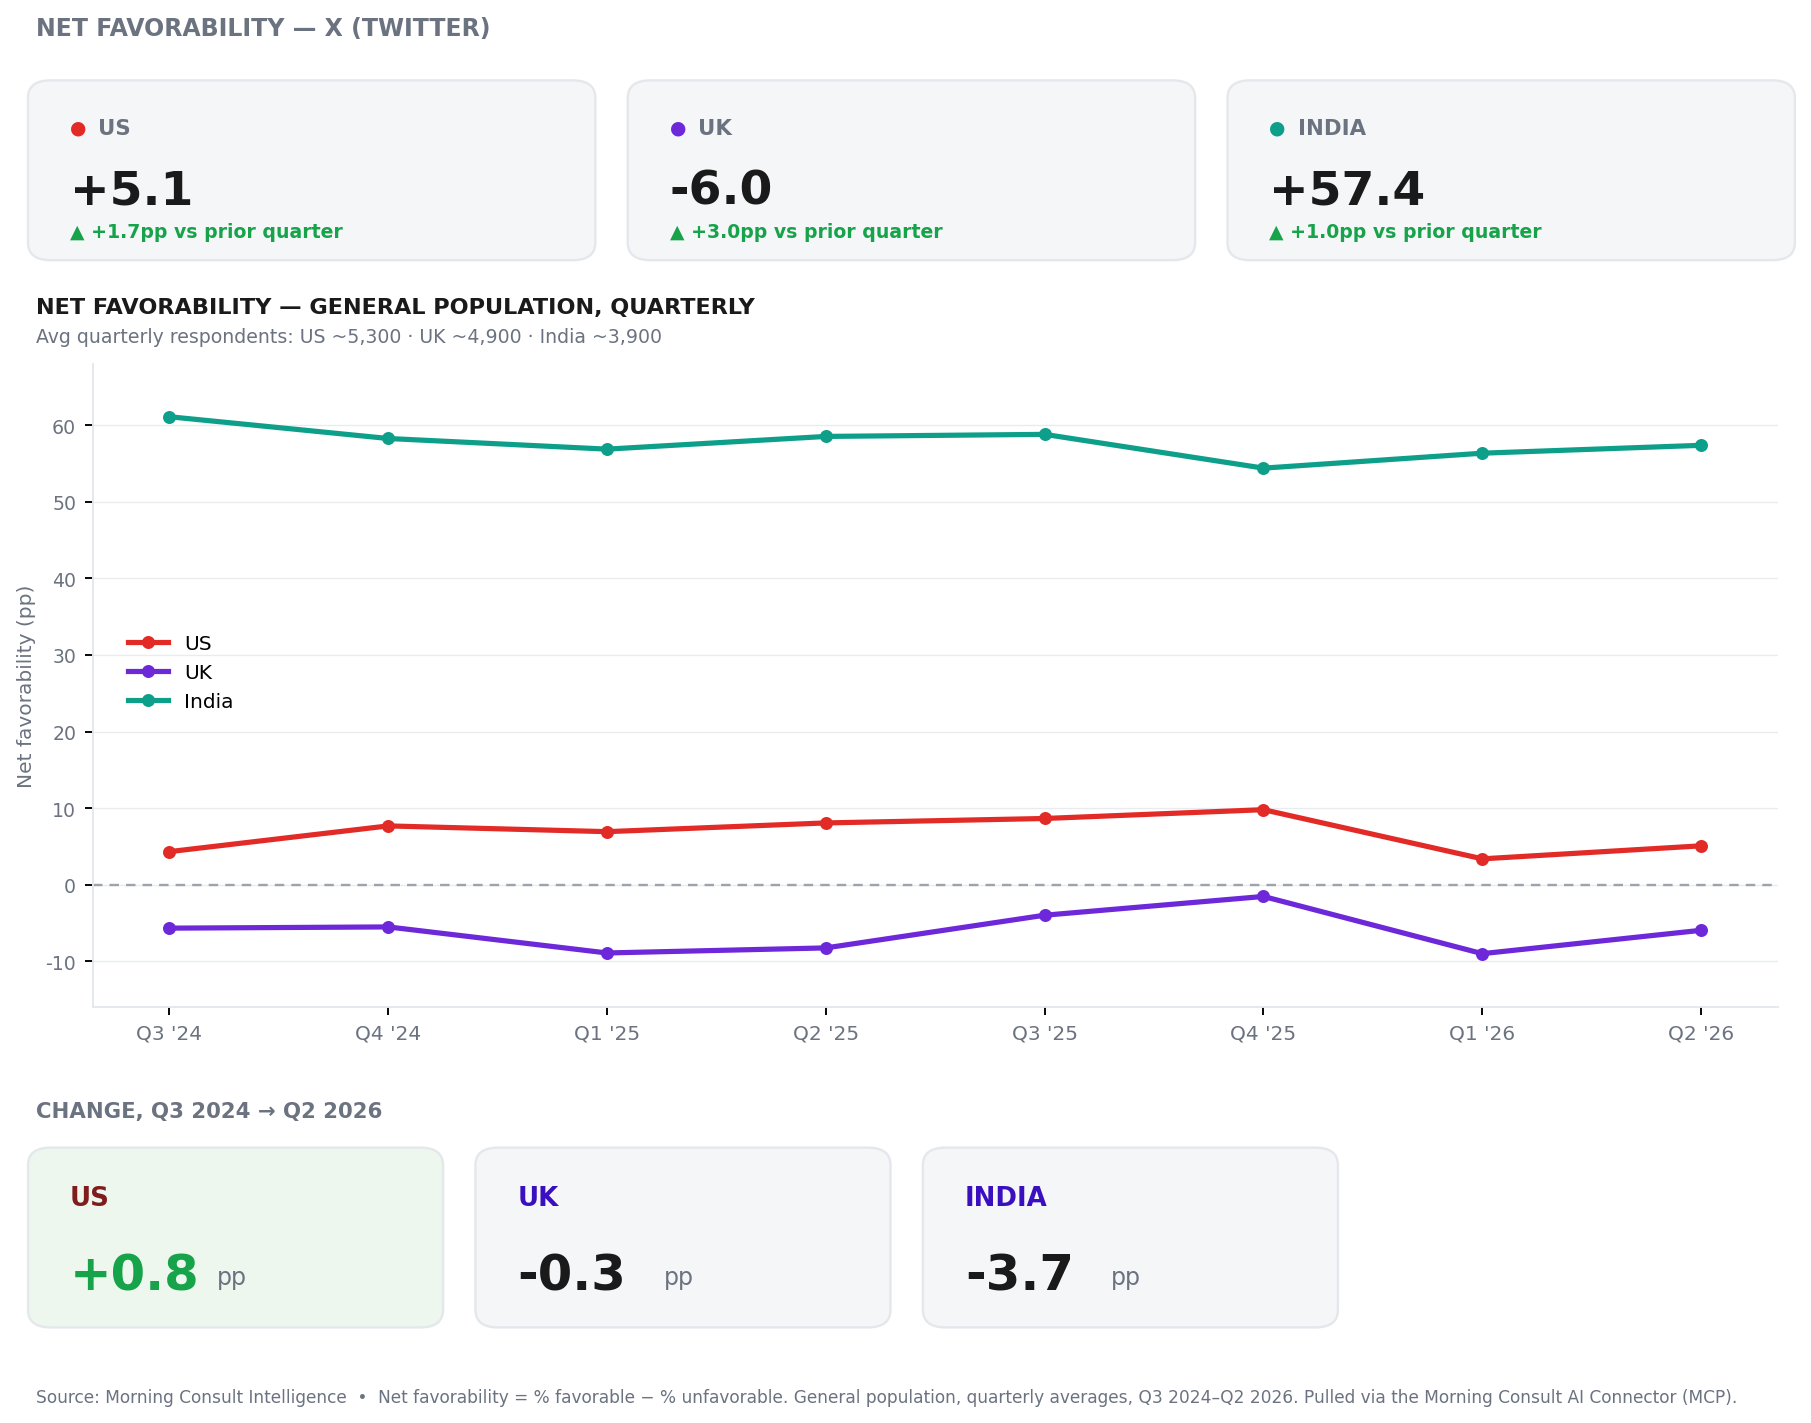Viewport: 1811px width, 1423px height.
Task: Click the US change value +0.8
Action: click(x=134, y=1275)
